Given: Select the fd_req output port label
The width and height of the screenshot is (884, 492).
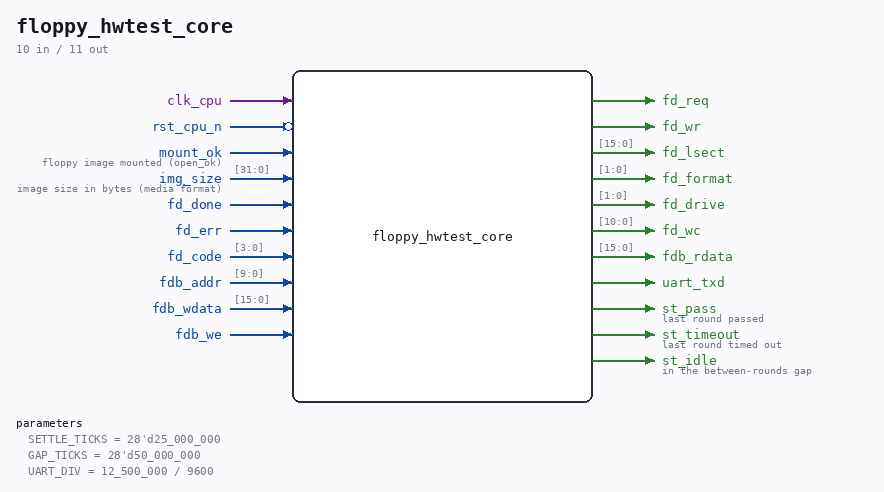Looking at the screenshot, I should pos(686,101).
